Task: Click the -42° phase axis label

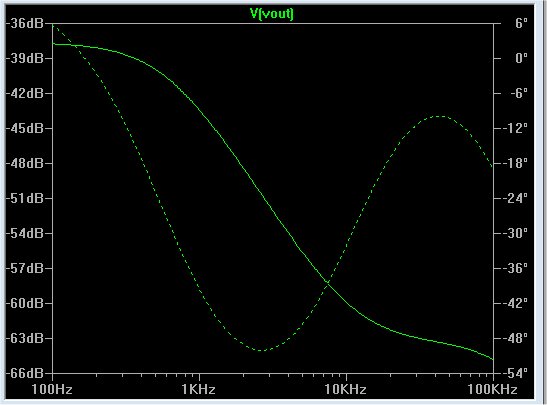Action: coord(515,303)
